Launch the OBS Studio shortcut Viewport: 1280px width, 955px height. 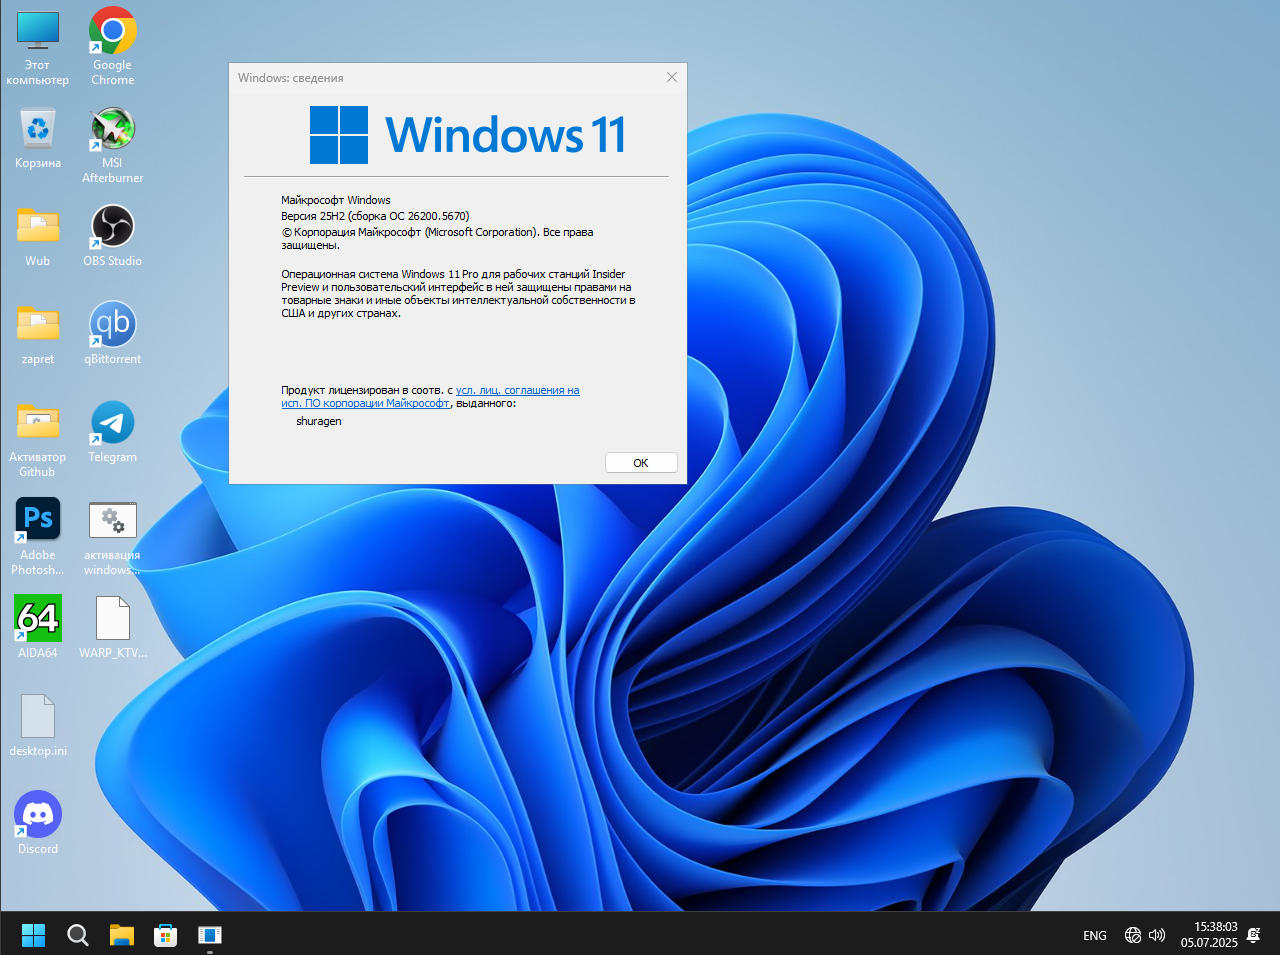pos(112,236)
